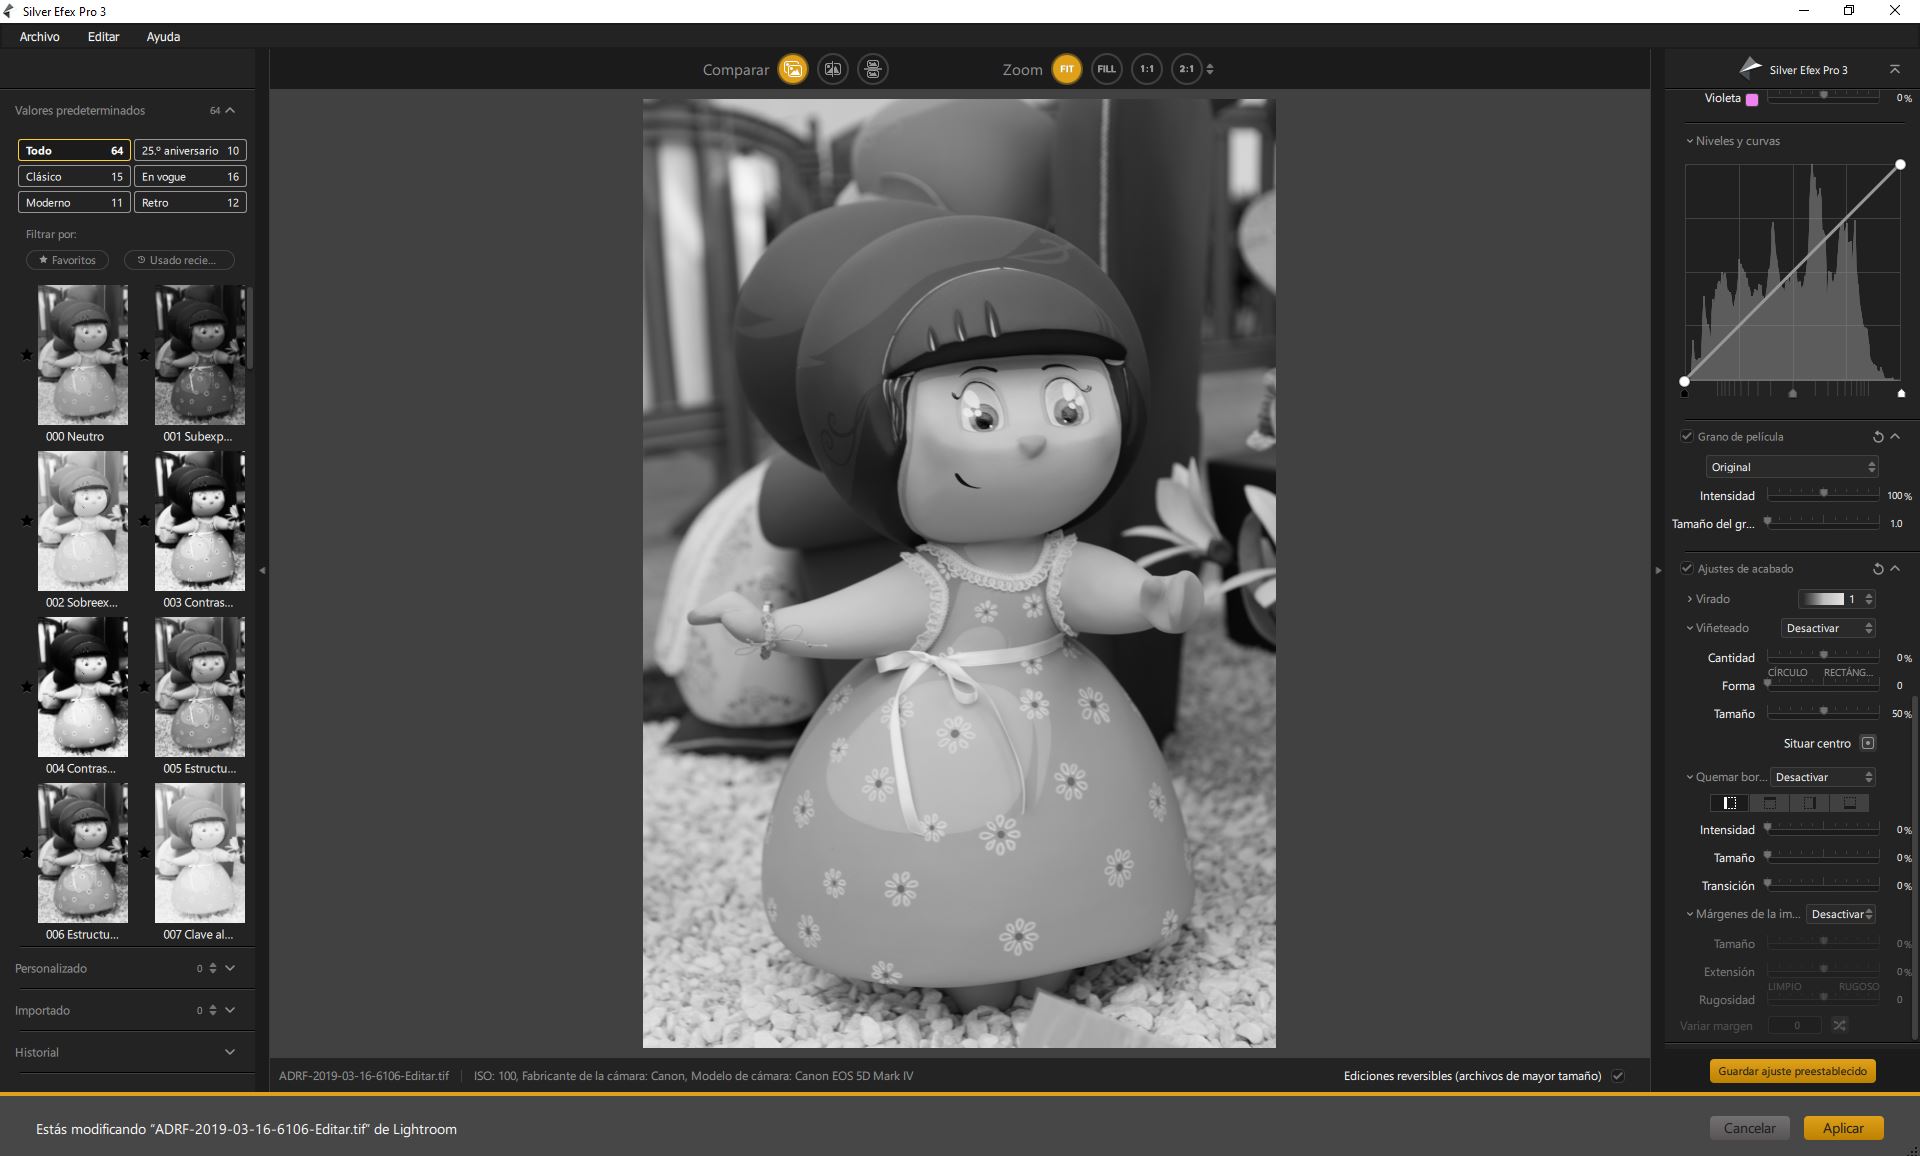Collapse the left presets panel arrow

tap(262, 570)
